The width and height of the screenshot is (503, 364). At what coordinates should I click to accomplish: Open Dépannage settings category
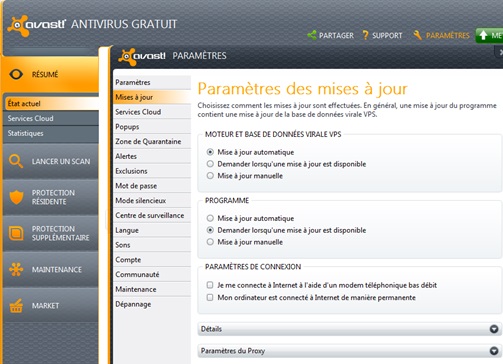coord(152,304)
